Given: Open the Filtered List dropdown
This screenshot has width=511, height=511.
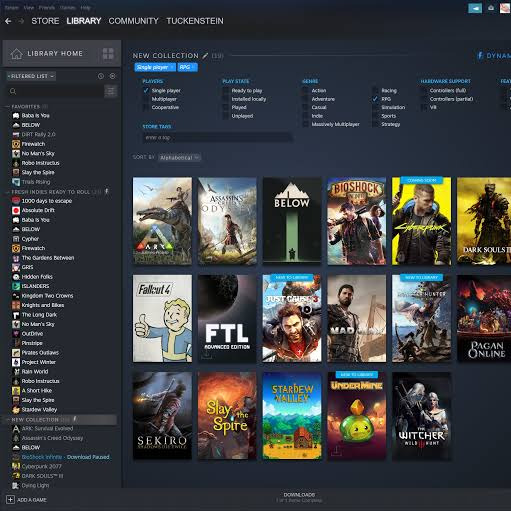Looking at the screenshot, I should (31, 76).
